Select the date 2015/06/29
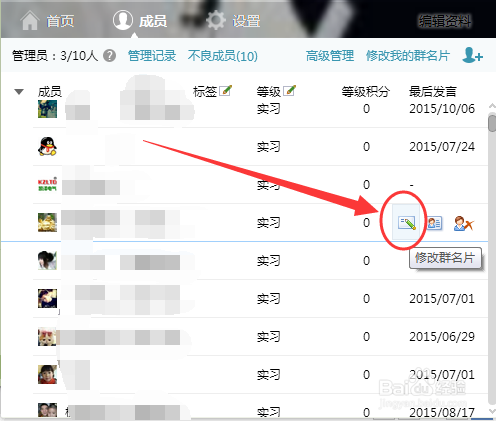 pos(442,337)
